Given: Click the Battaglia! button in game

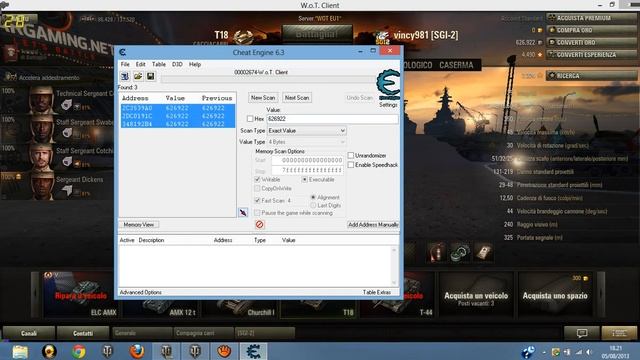Looking at the screenshot, I should (x=317, y=34).
